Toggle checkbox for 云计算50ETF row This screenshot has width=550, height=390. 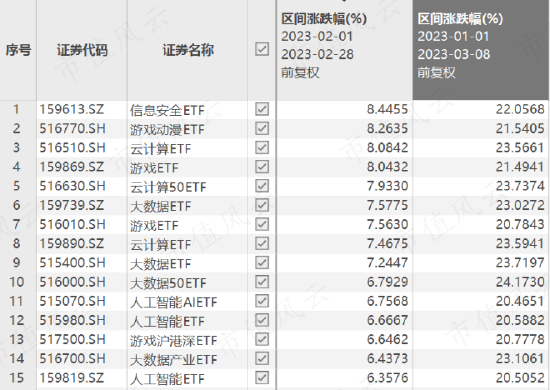(x=262, y=186)
